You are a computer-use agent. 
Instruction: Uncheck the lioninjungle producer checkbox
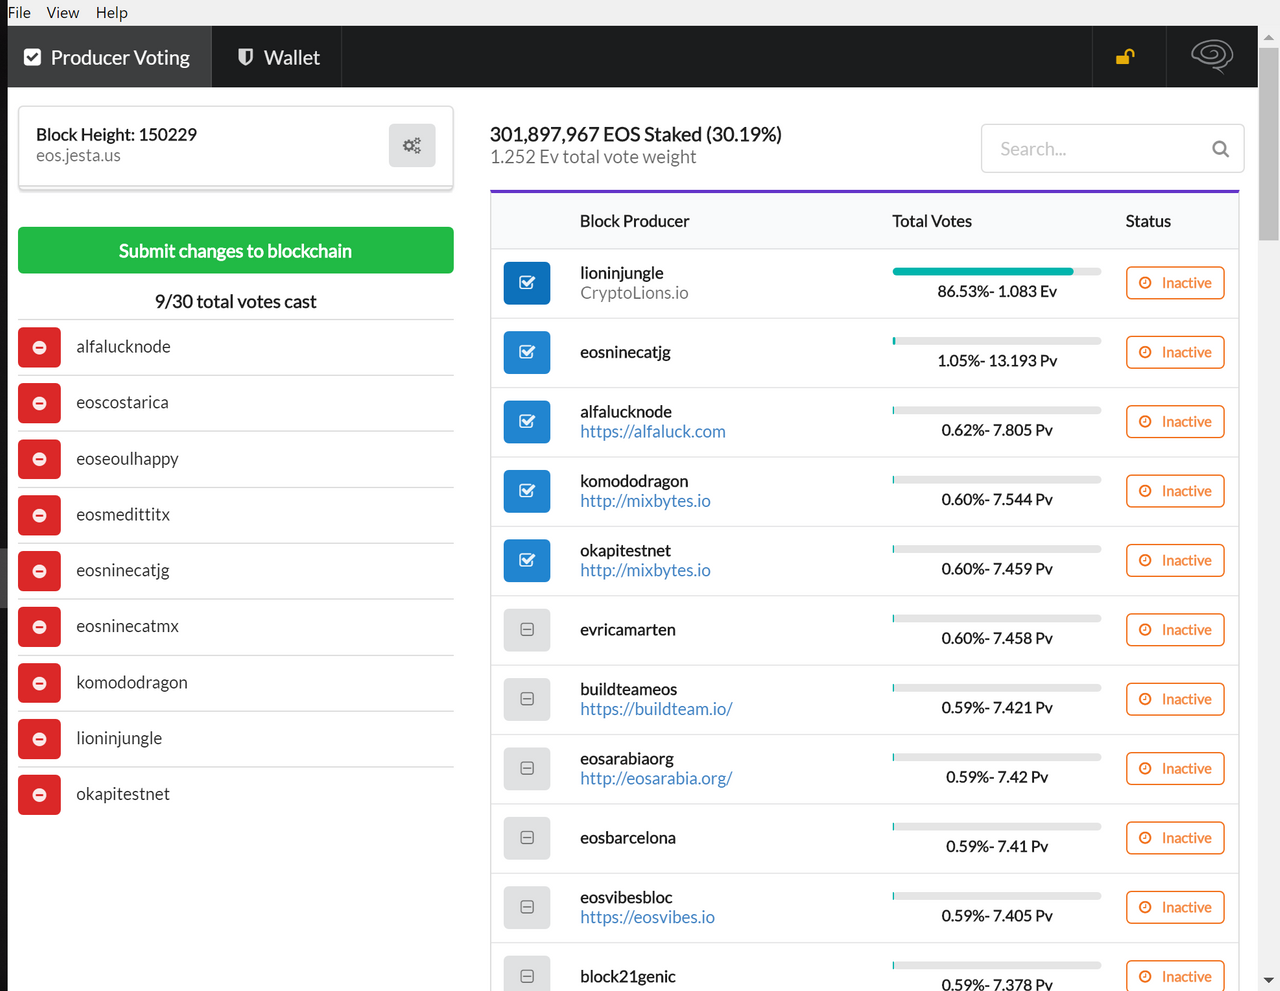tap(527, 283)
